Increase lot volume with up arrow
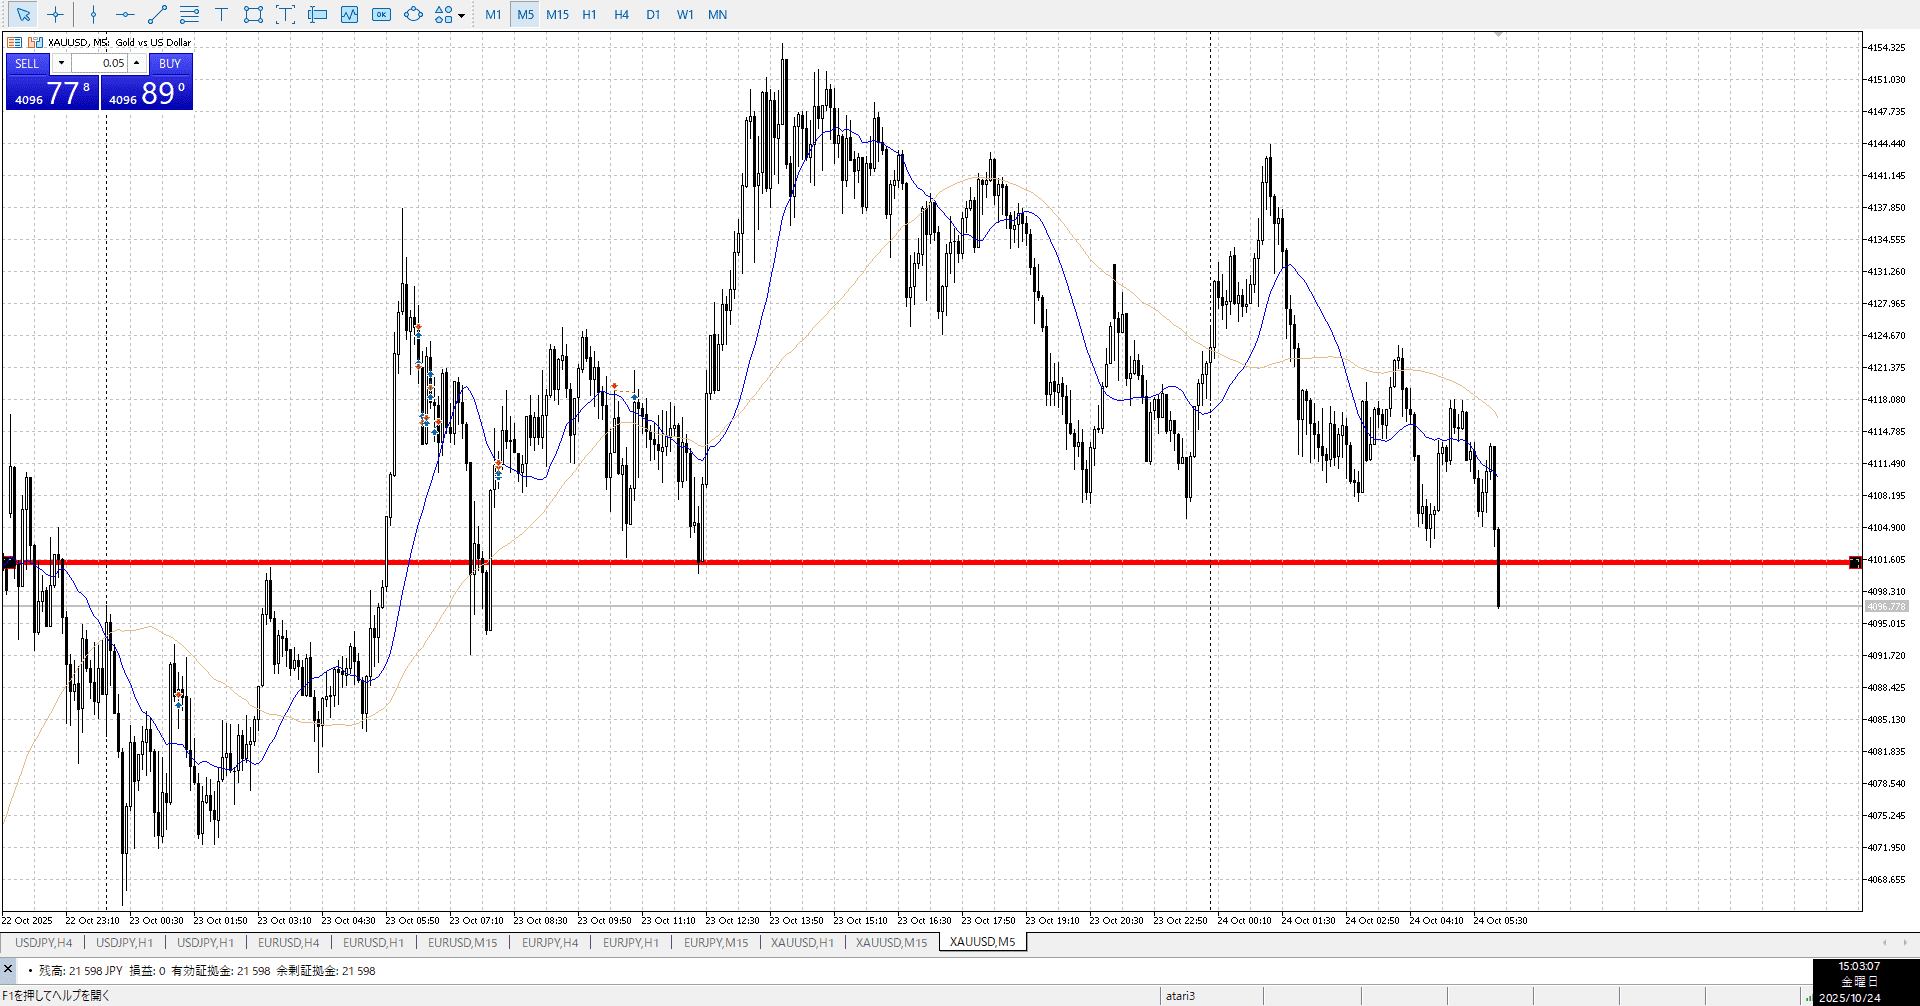 137,63
